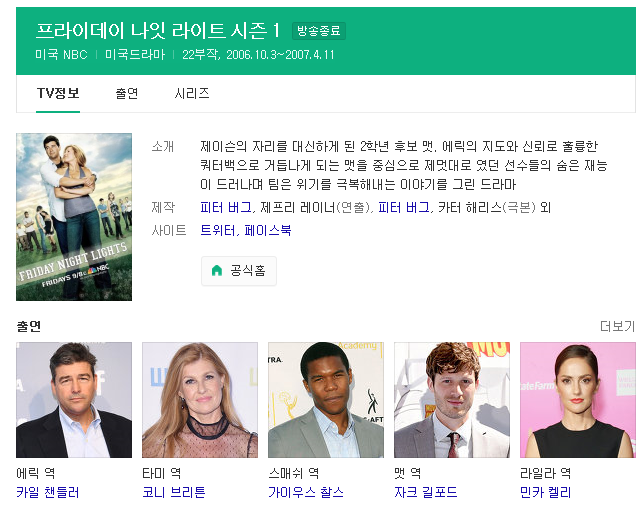Open 코니 브리튼 cast photo
Screen dimensions: 644x512
(200, 400)
